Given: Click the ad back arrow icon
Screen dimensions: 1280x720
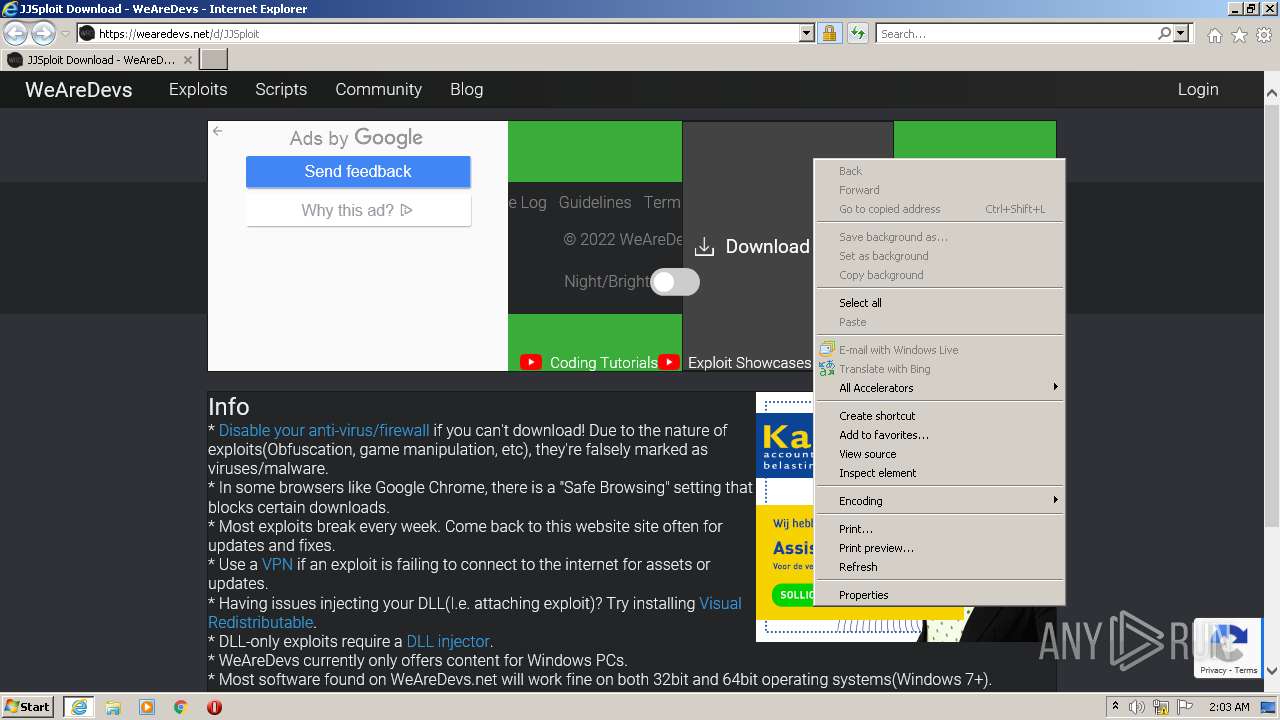Looking at the screenshot, I should tap(217, 131).
